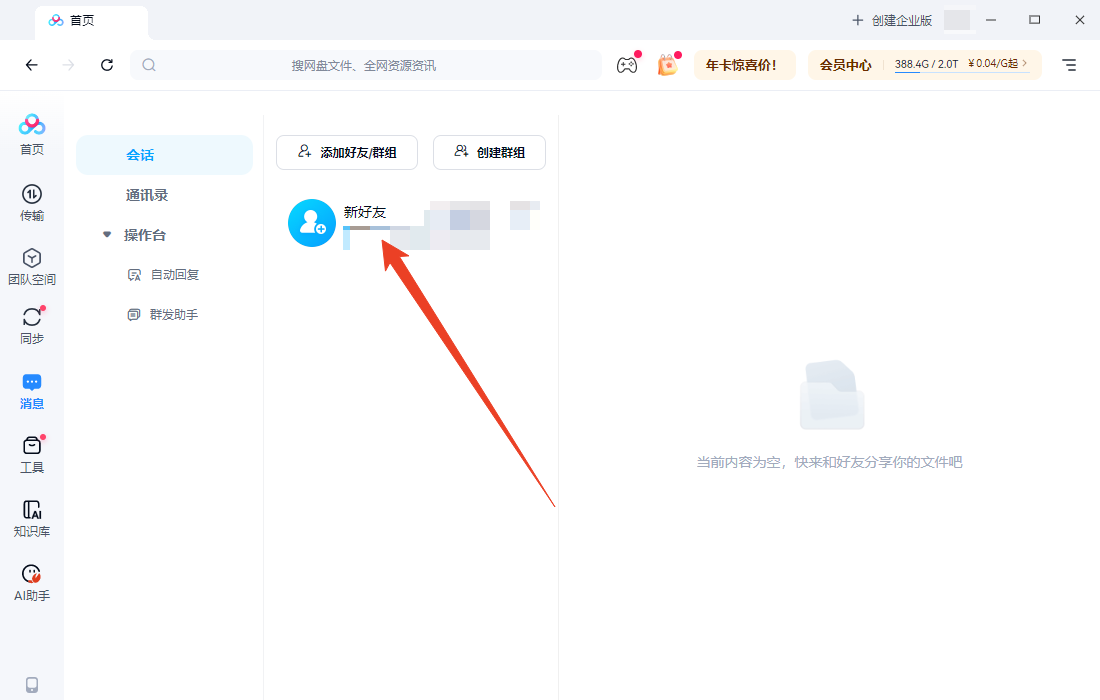Viewport: 1100px width, 700px height.
Task: Click the game controller icon beside the search bar
Action: tap(627, 64)
